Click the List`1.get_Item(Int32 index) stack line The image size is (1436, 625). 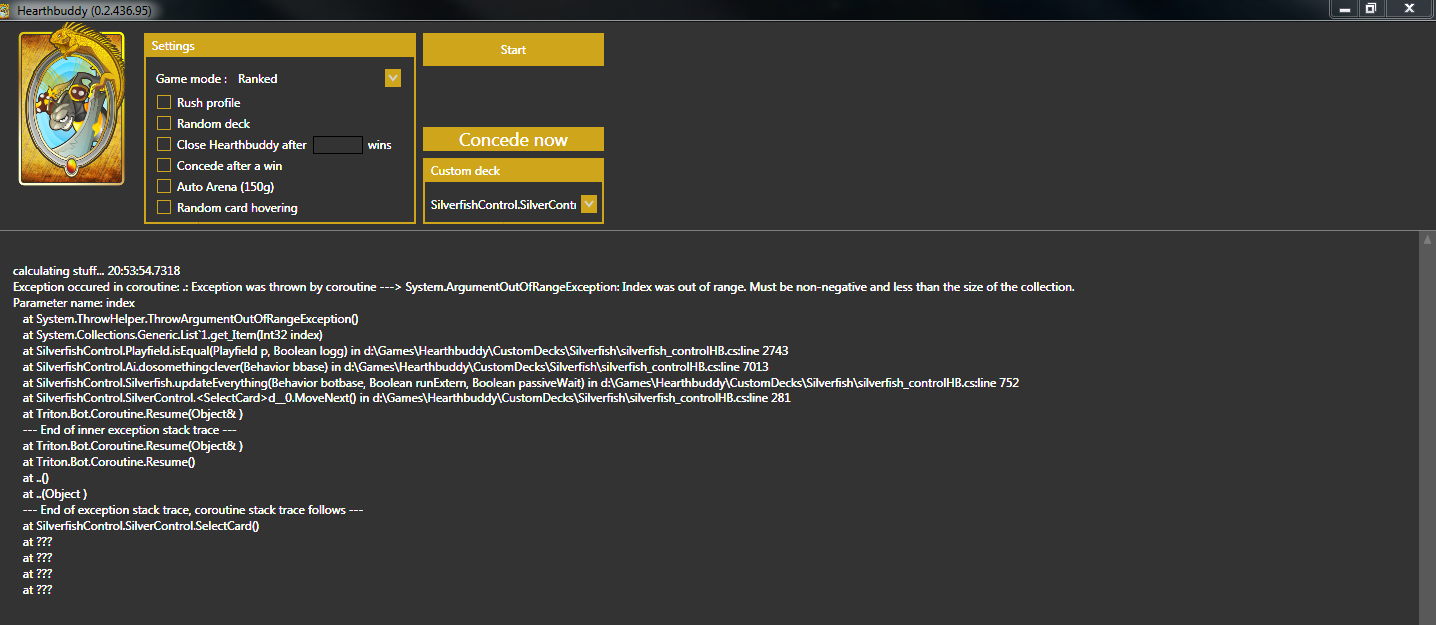click(x=172, y=335)
